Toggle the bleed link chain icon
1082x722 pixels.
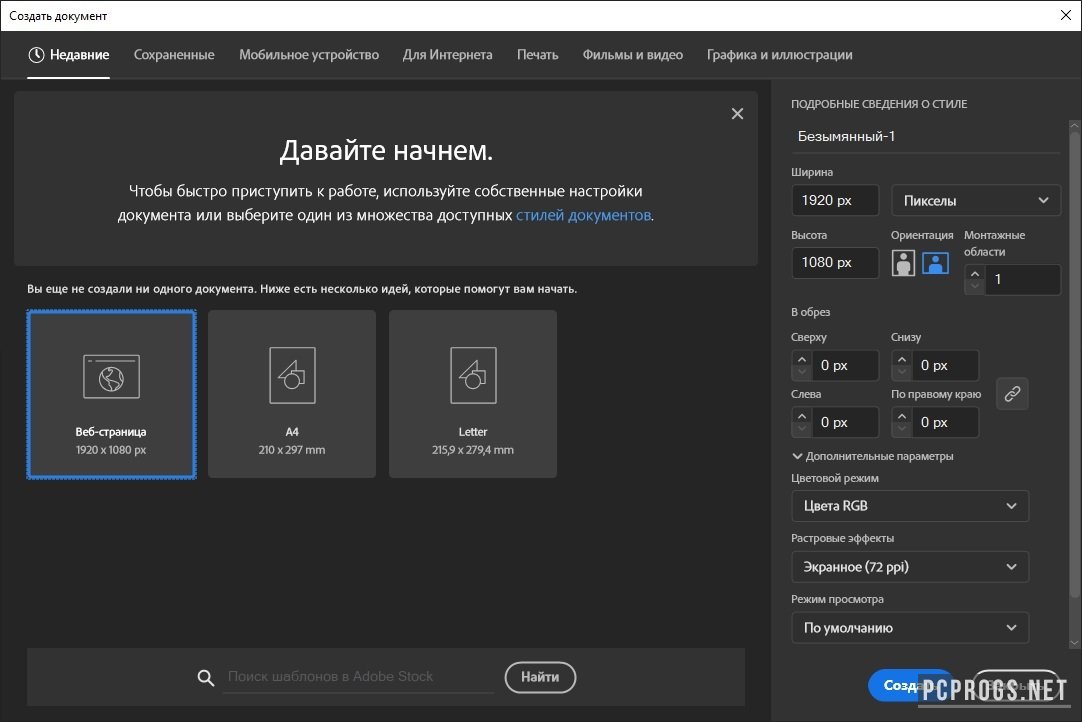click(1012, 393)
